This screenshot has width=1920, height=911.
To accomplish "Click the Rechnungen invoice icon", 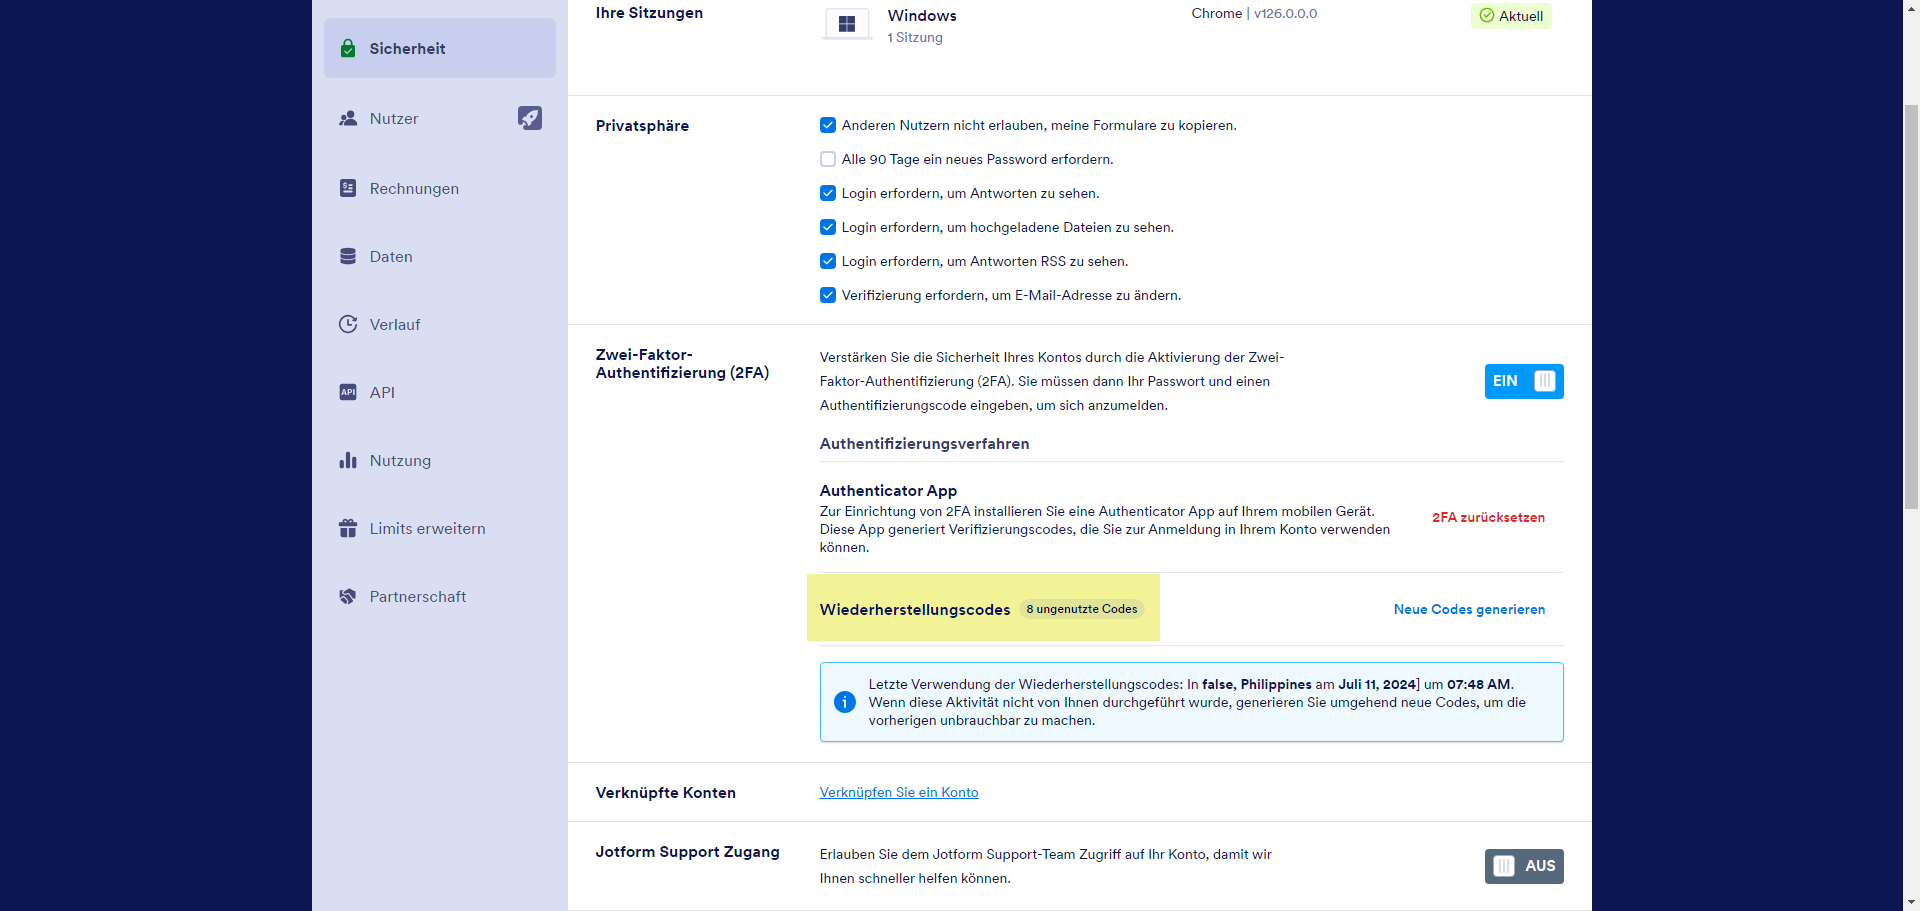I will 348,188.
